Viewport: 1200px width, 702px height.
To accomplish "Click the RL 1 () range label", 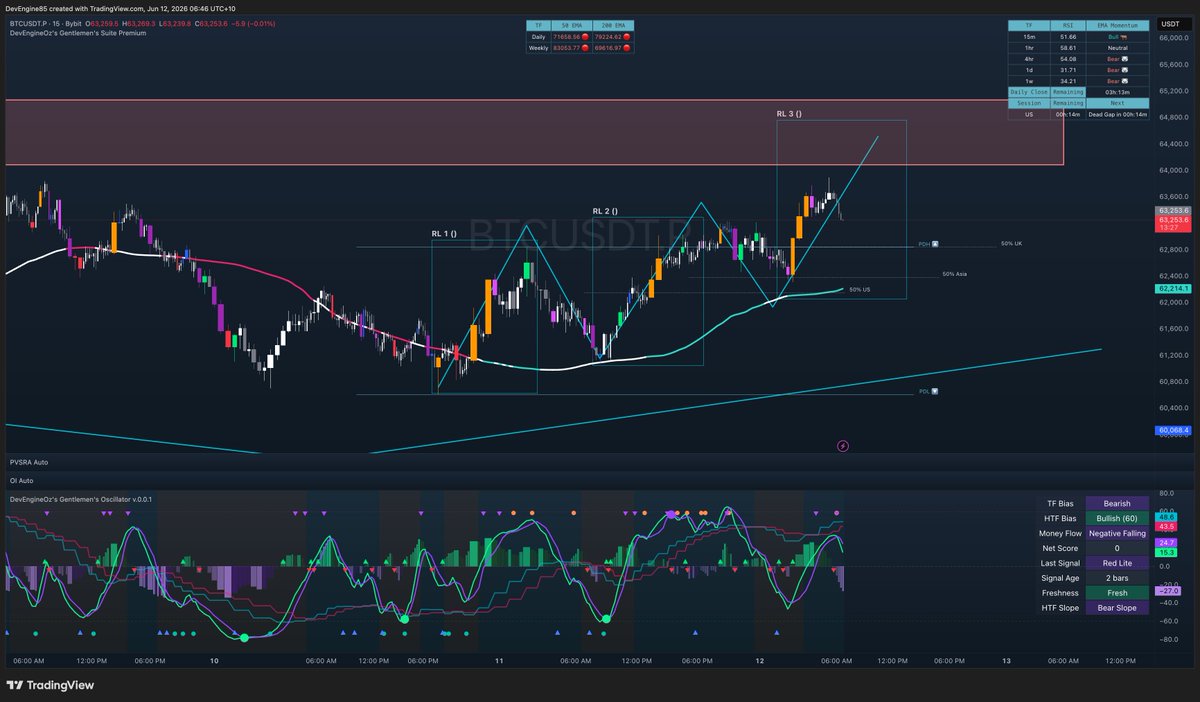I will (x=444, y=233).
